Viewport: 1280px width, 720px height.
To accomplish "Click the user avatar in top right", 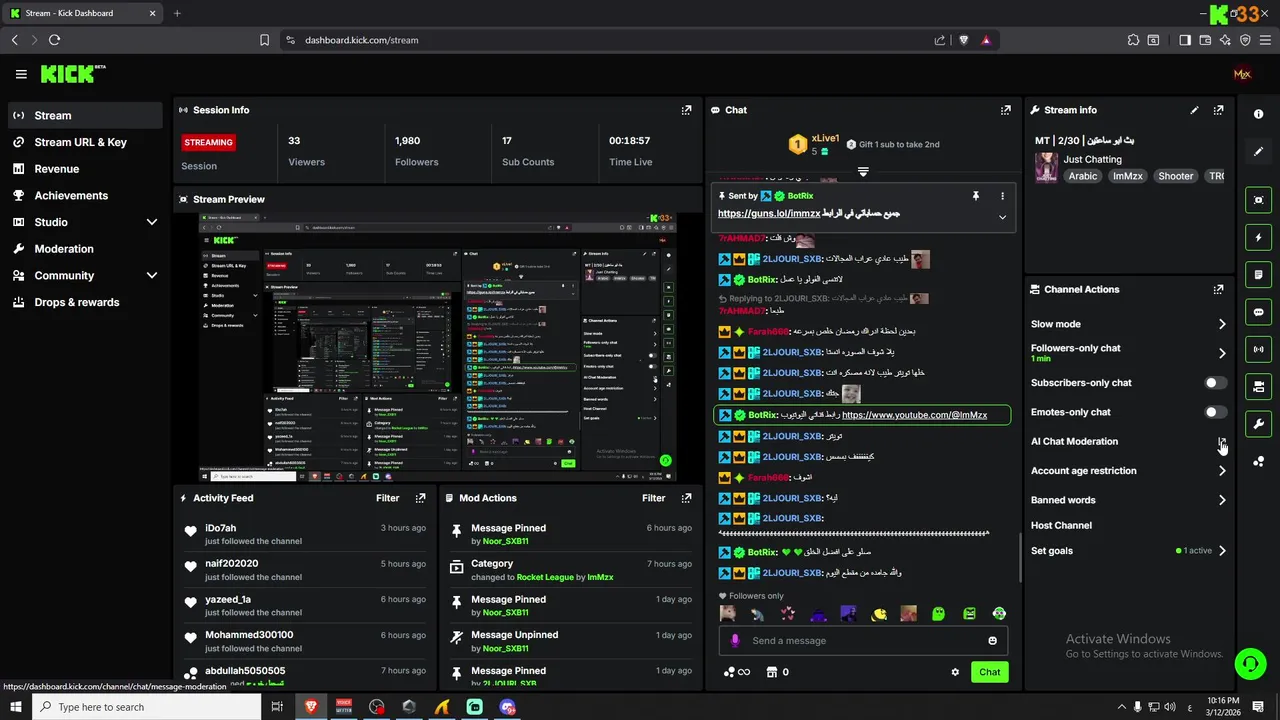I will pyautogui.click(x=1242, y=74).
